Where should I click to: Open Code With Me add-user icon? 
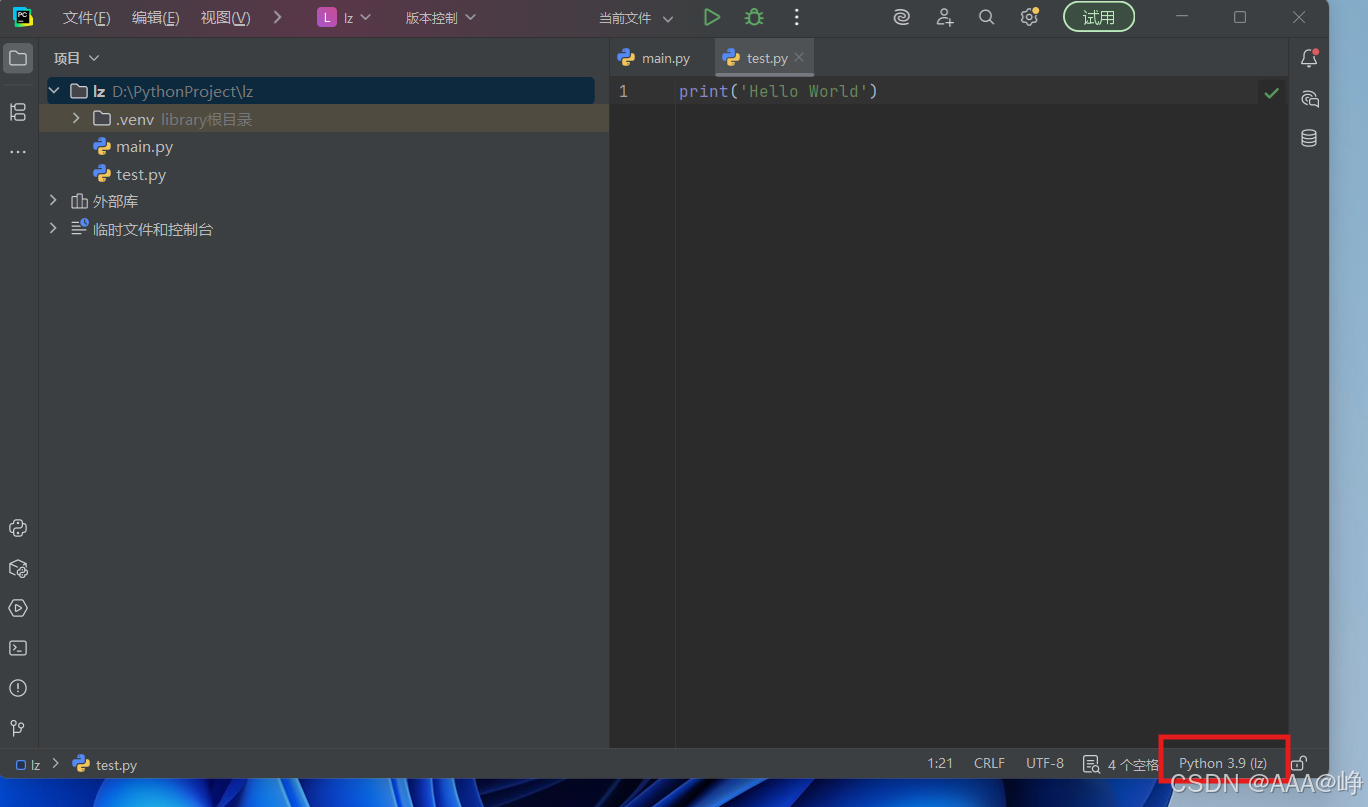[x=944, y=17]
